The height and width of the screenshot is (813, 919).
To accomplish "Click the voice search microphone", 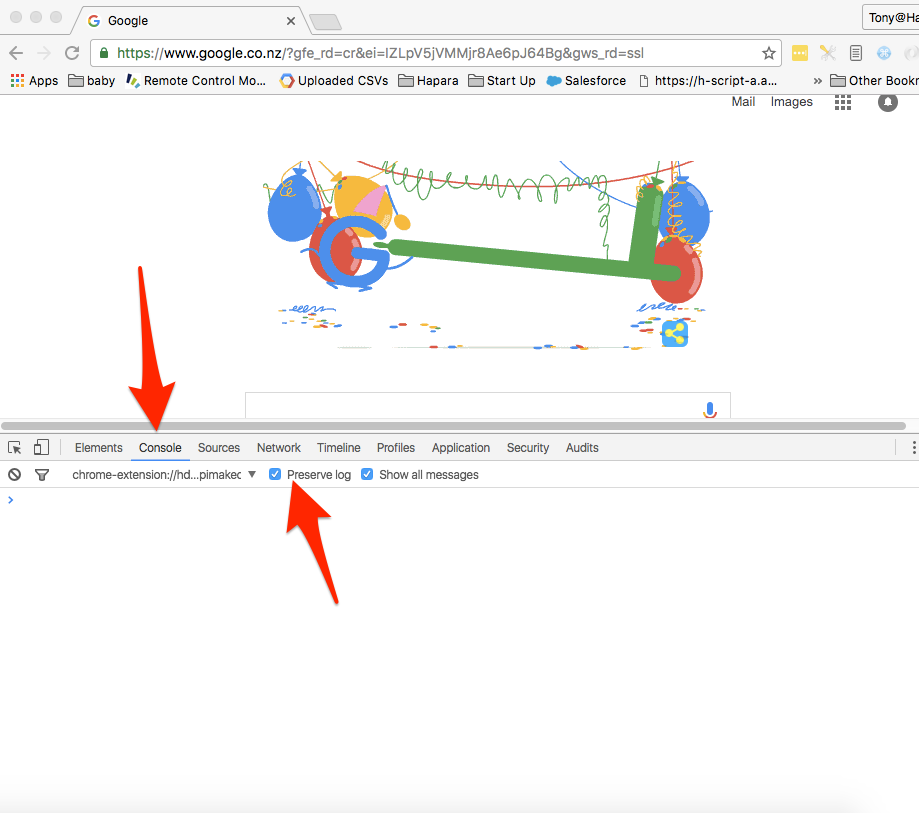I will [710, 410].
